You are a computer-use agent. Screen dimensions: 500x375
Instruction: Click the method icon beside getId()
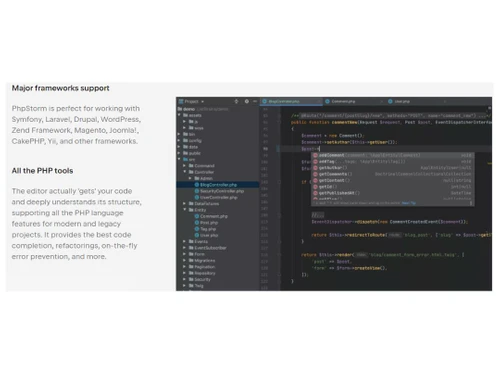(x=315, y=187)
